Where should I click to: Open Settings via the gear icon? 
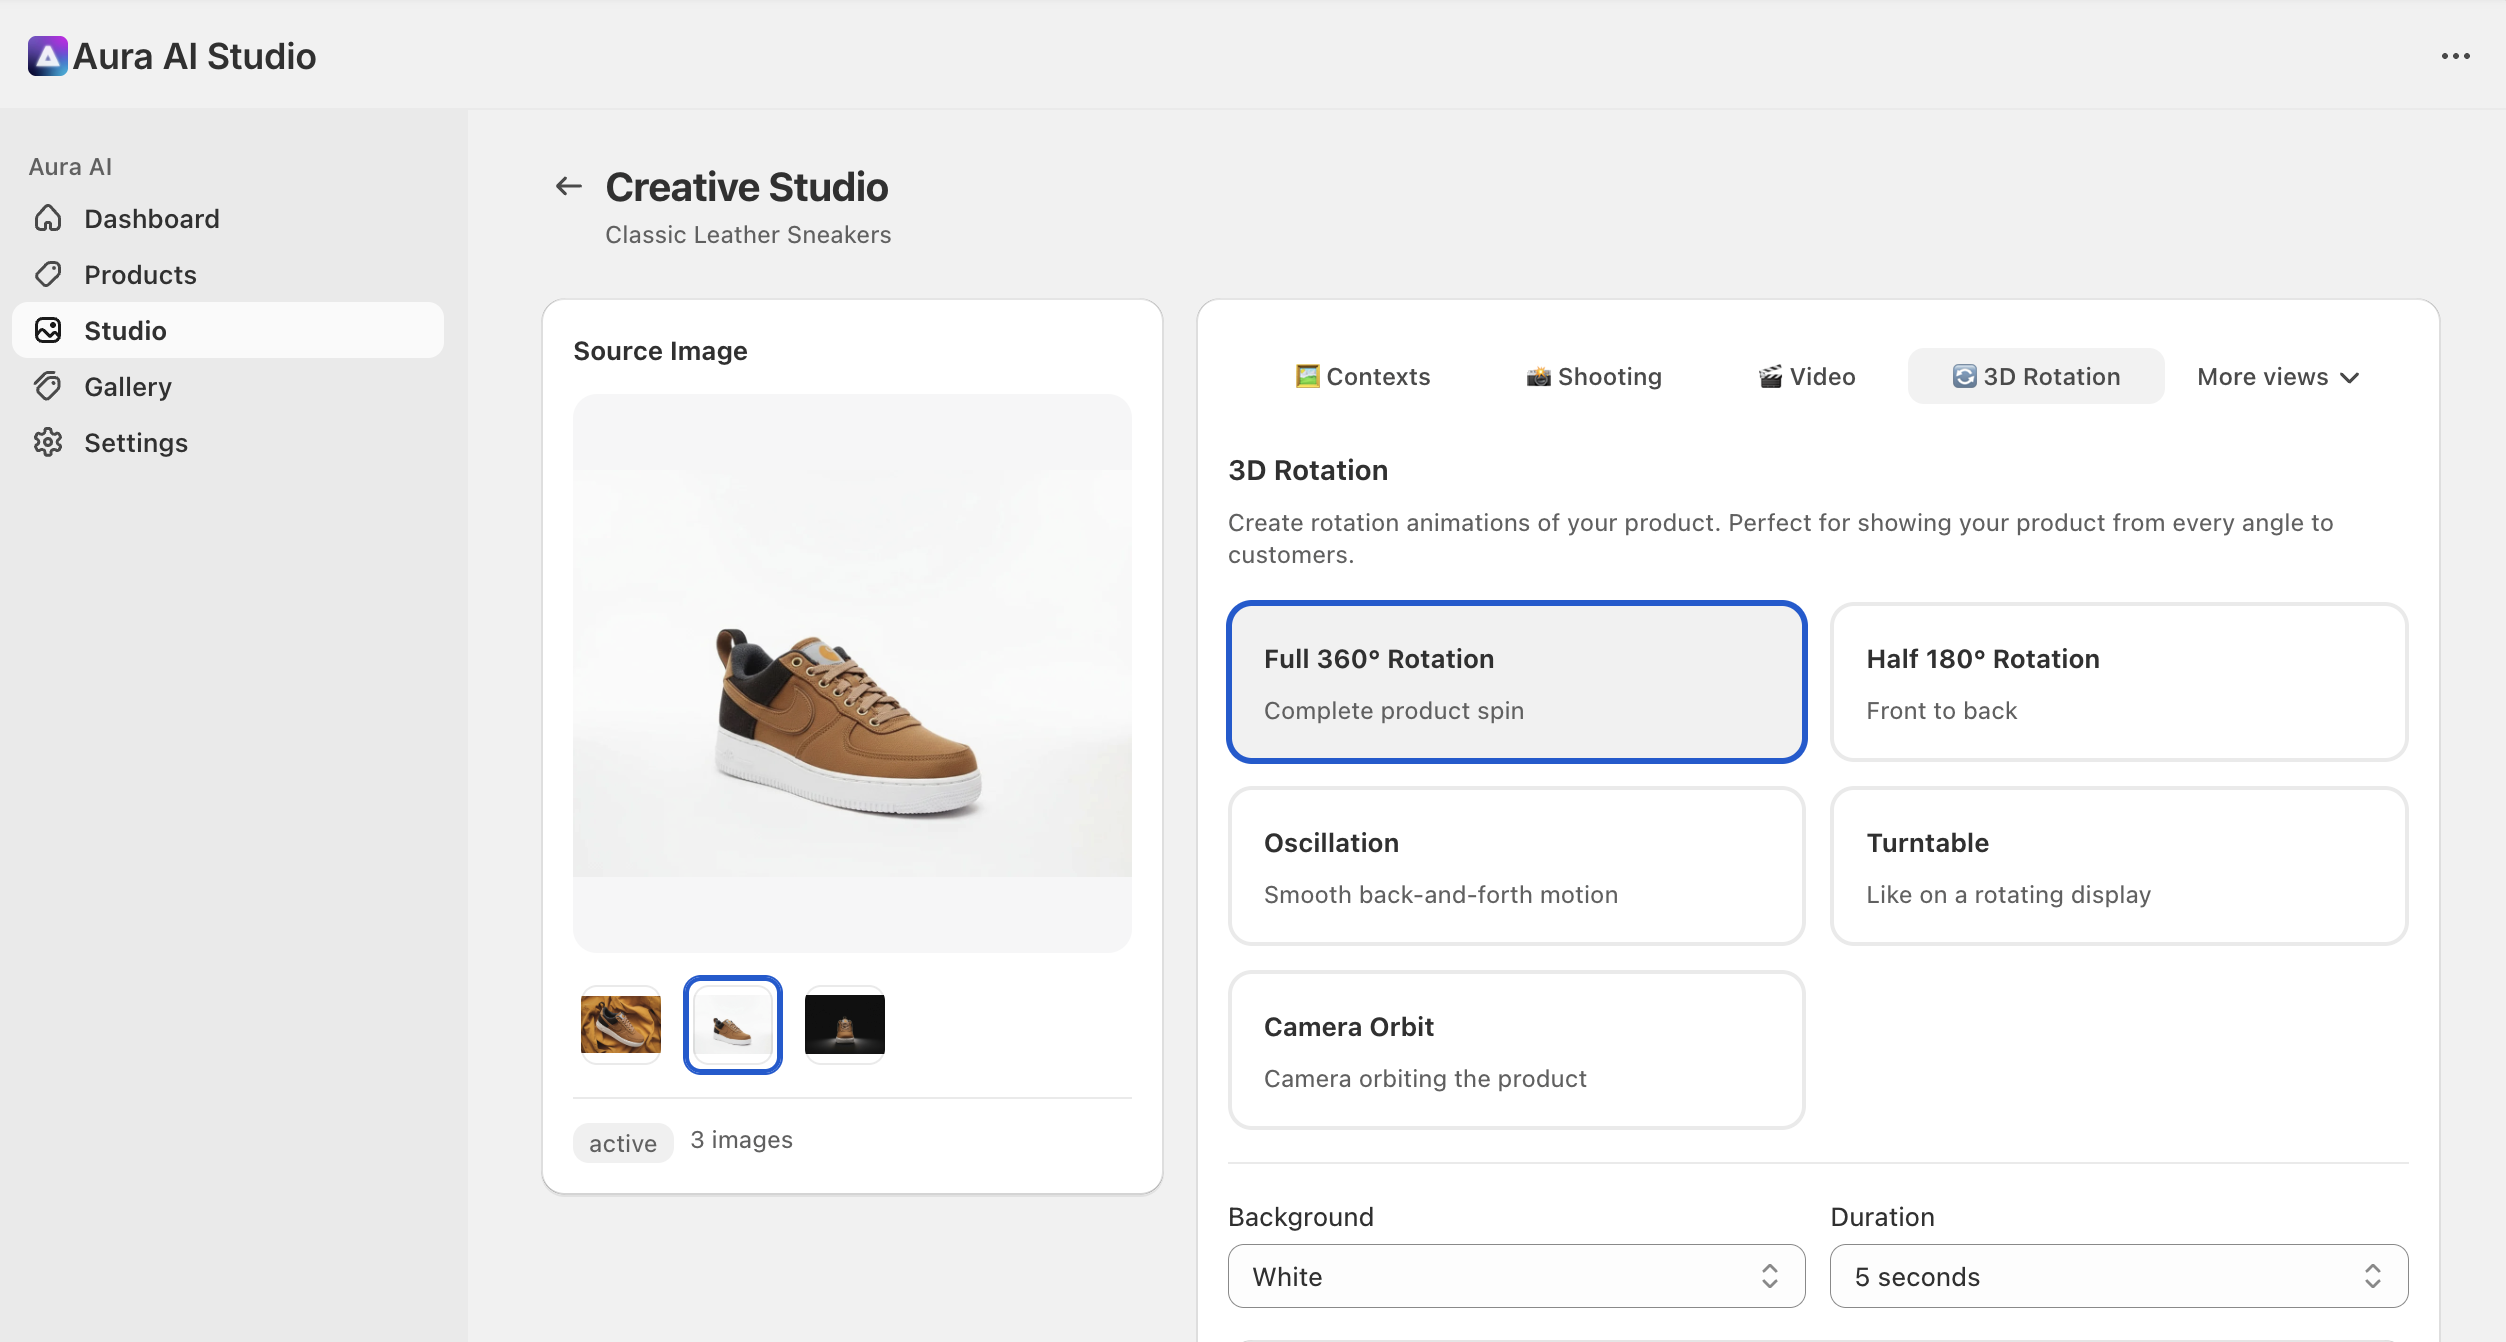point(48,442)
